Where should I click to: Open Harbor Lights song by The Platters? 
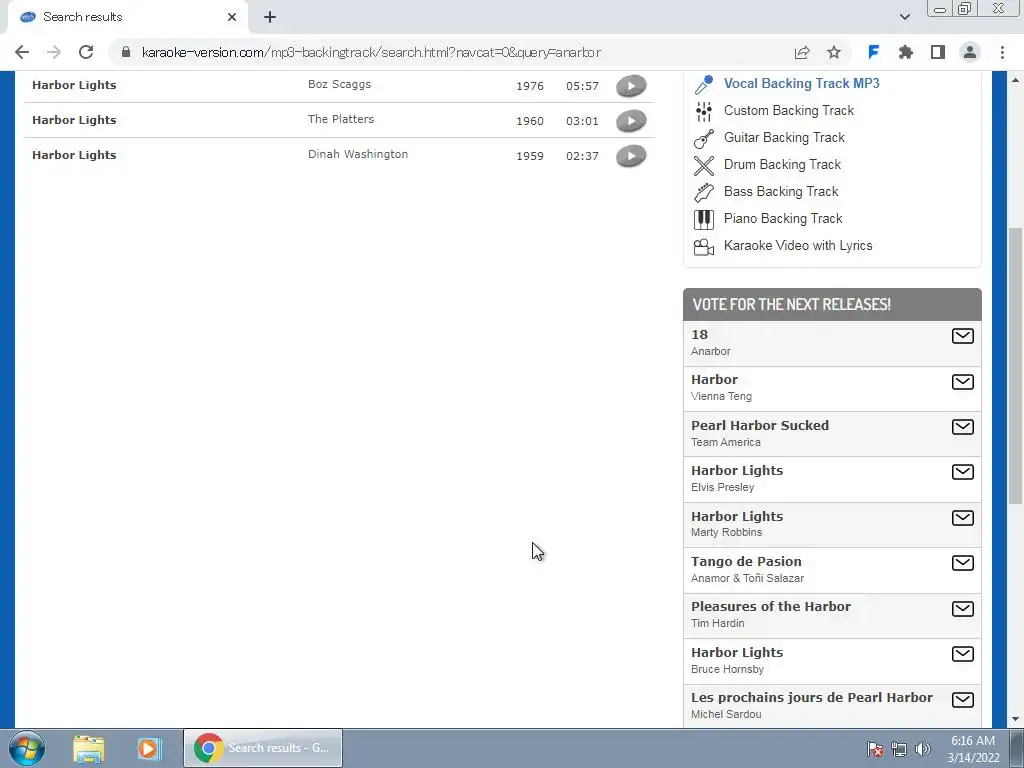click(x=74, y=120)
